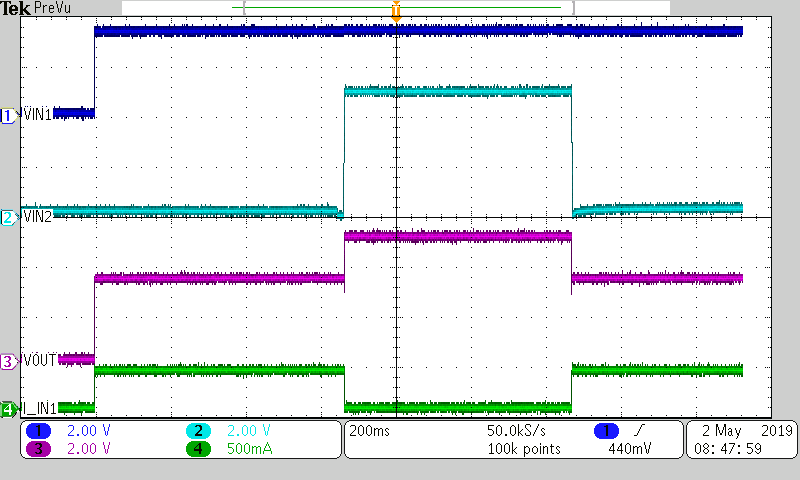Click the blue channel 1 badge in readout
Viewport: 800px width, 480px height.
(41, 430)
